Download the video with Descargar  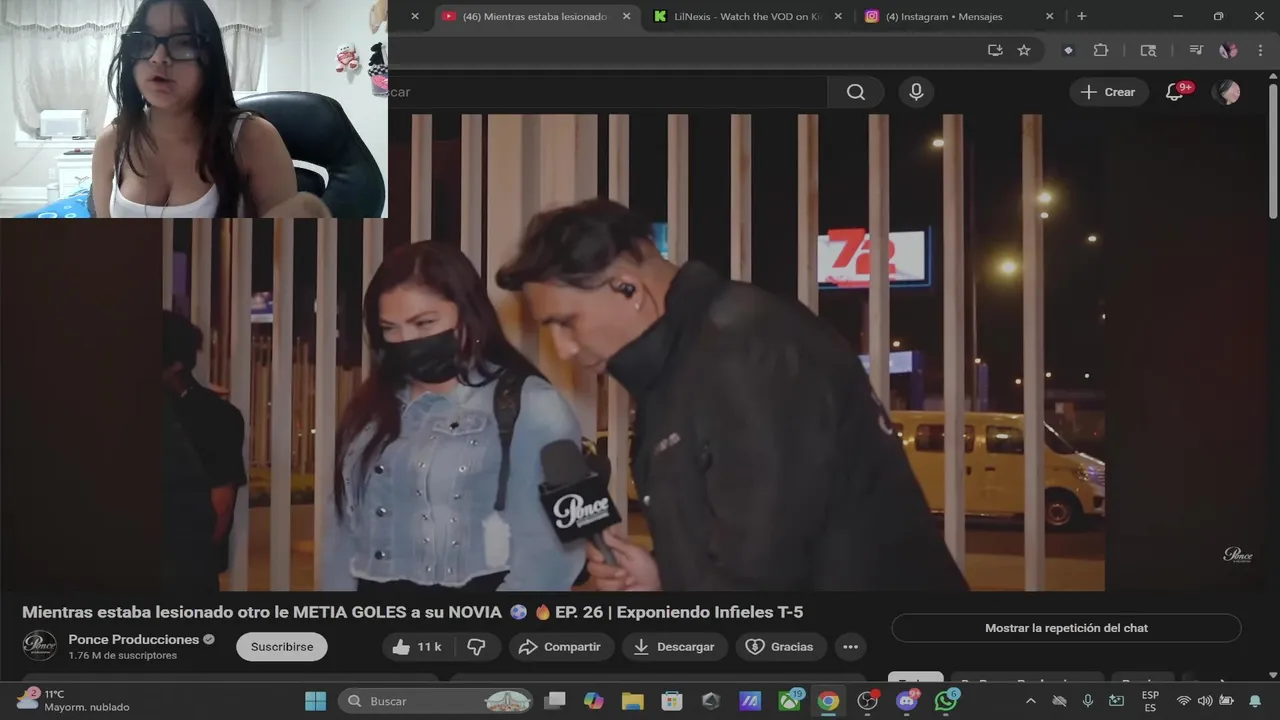(675, 647)
